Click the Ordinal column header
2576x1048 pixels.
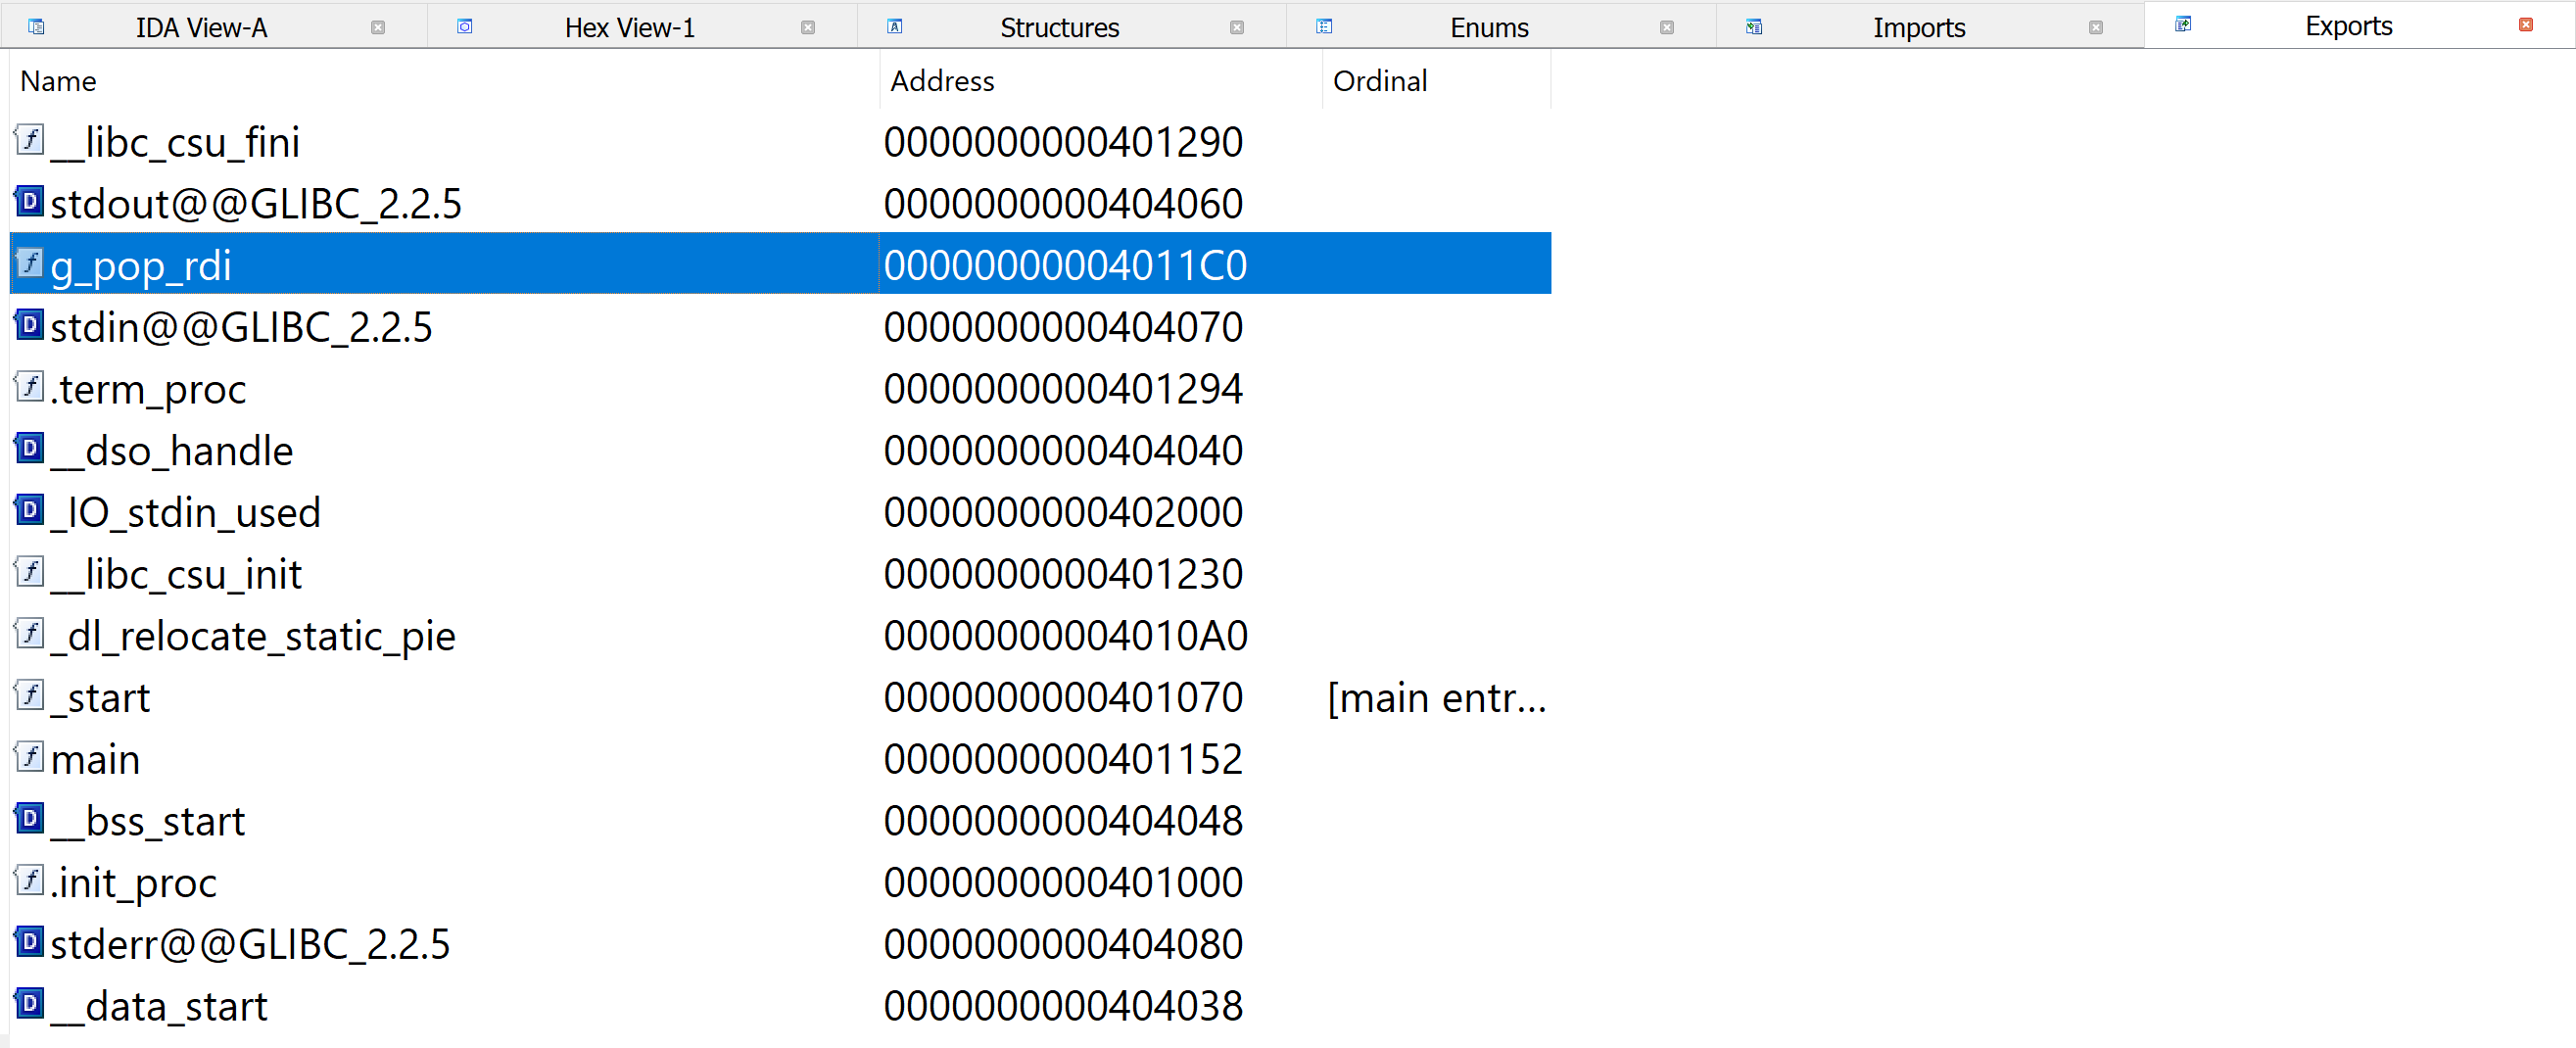coord(1380,80)
